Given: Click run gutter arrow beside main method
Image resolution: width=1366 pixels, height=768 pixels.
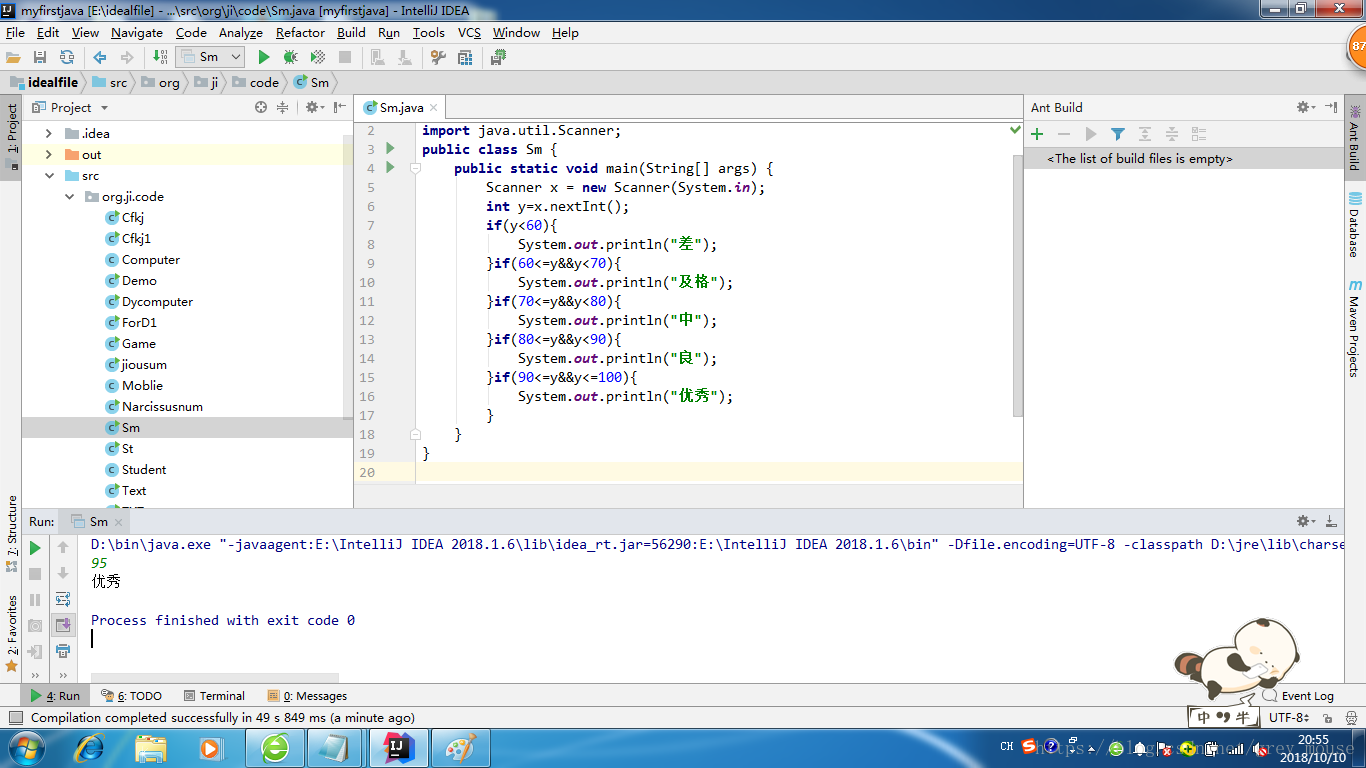Looking at the screenshot, I should coord(390,167).
